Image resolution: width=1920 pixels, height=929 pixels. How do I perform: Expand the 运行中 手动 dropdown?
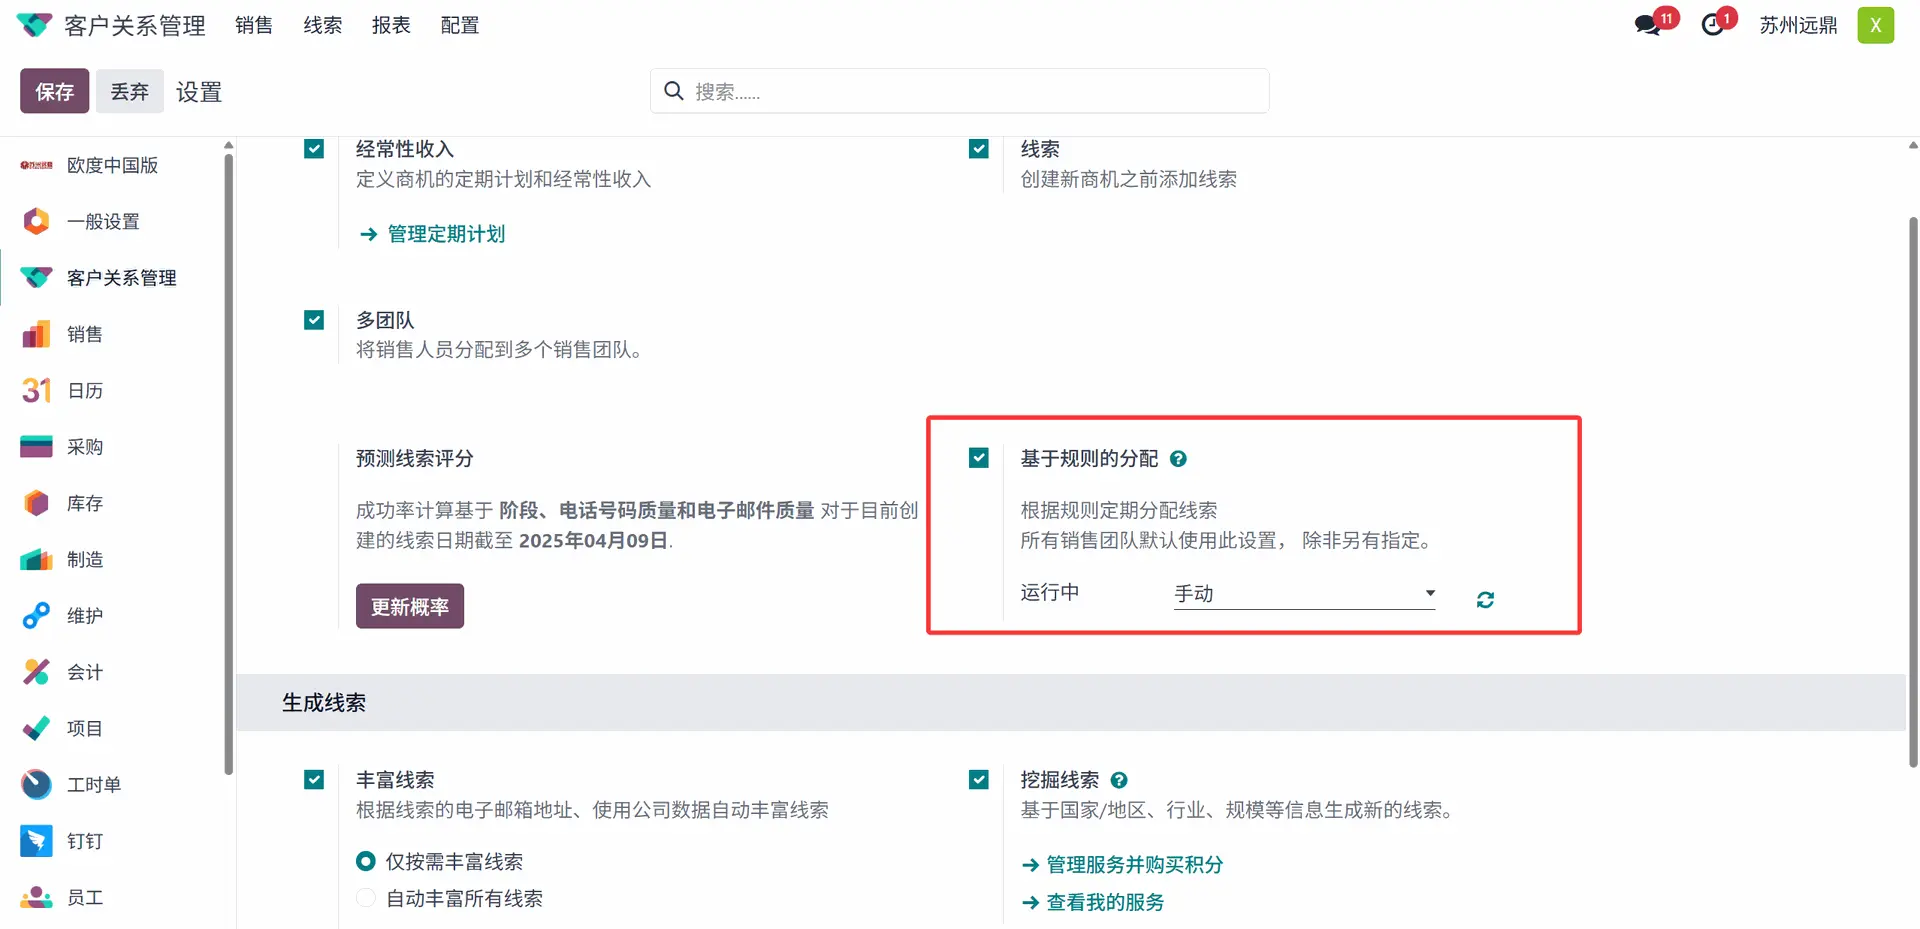[x=1304, y=594]
